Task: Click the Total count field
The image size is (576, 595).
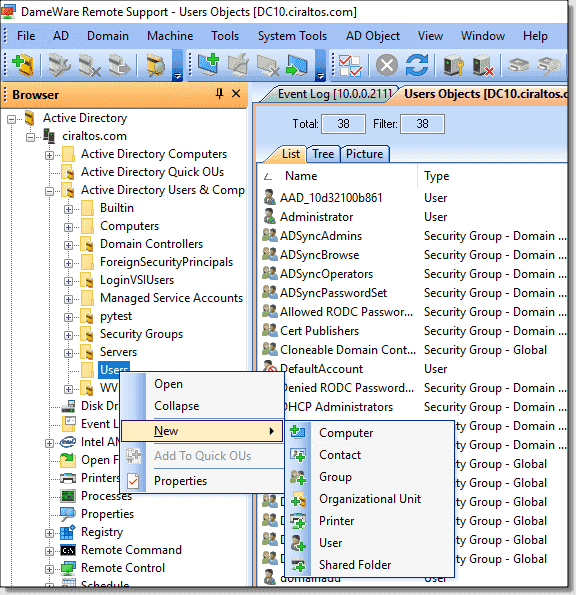Action: [x=343, y=124]
